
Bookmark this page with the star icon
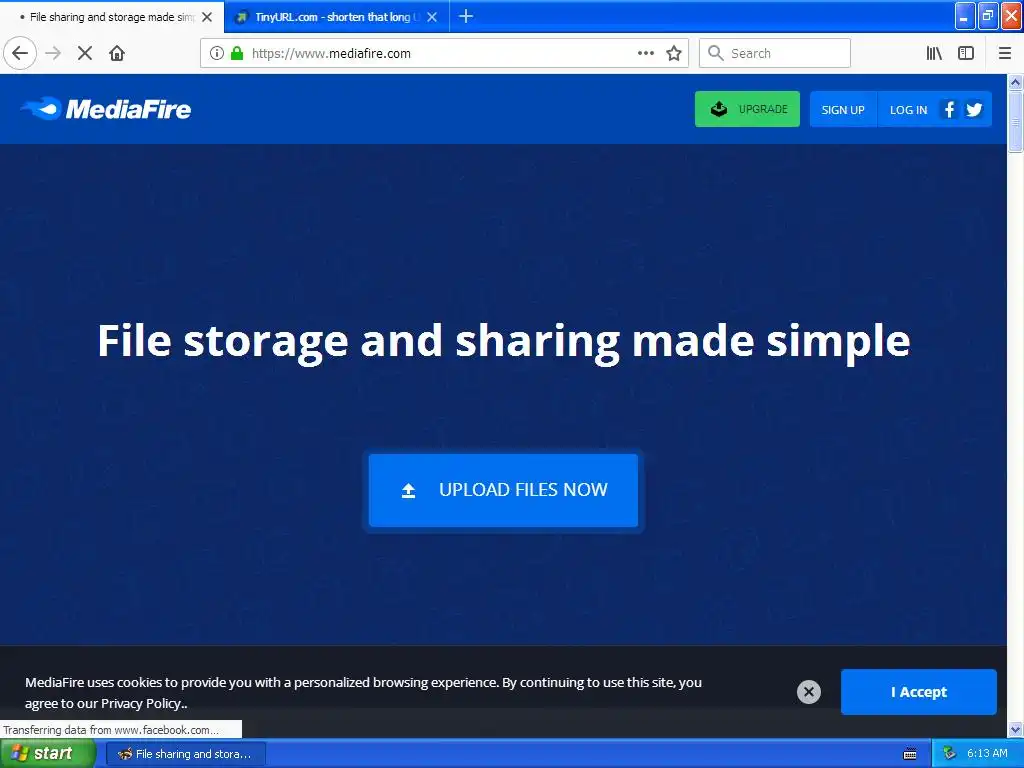[x=674, y=53]
